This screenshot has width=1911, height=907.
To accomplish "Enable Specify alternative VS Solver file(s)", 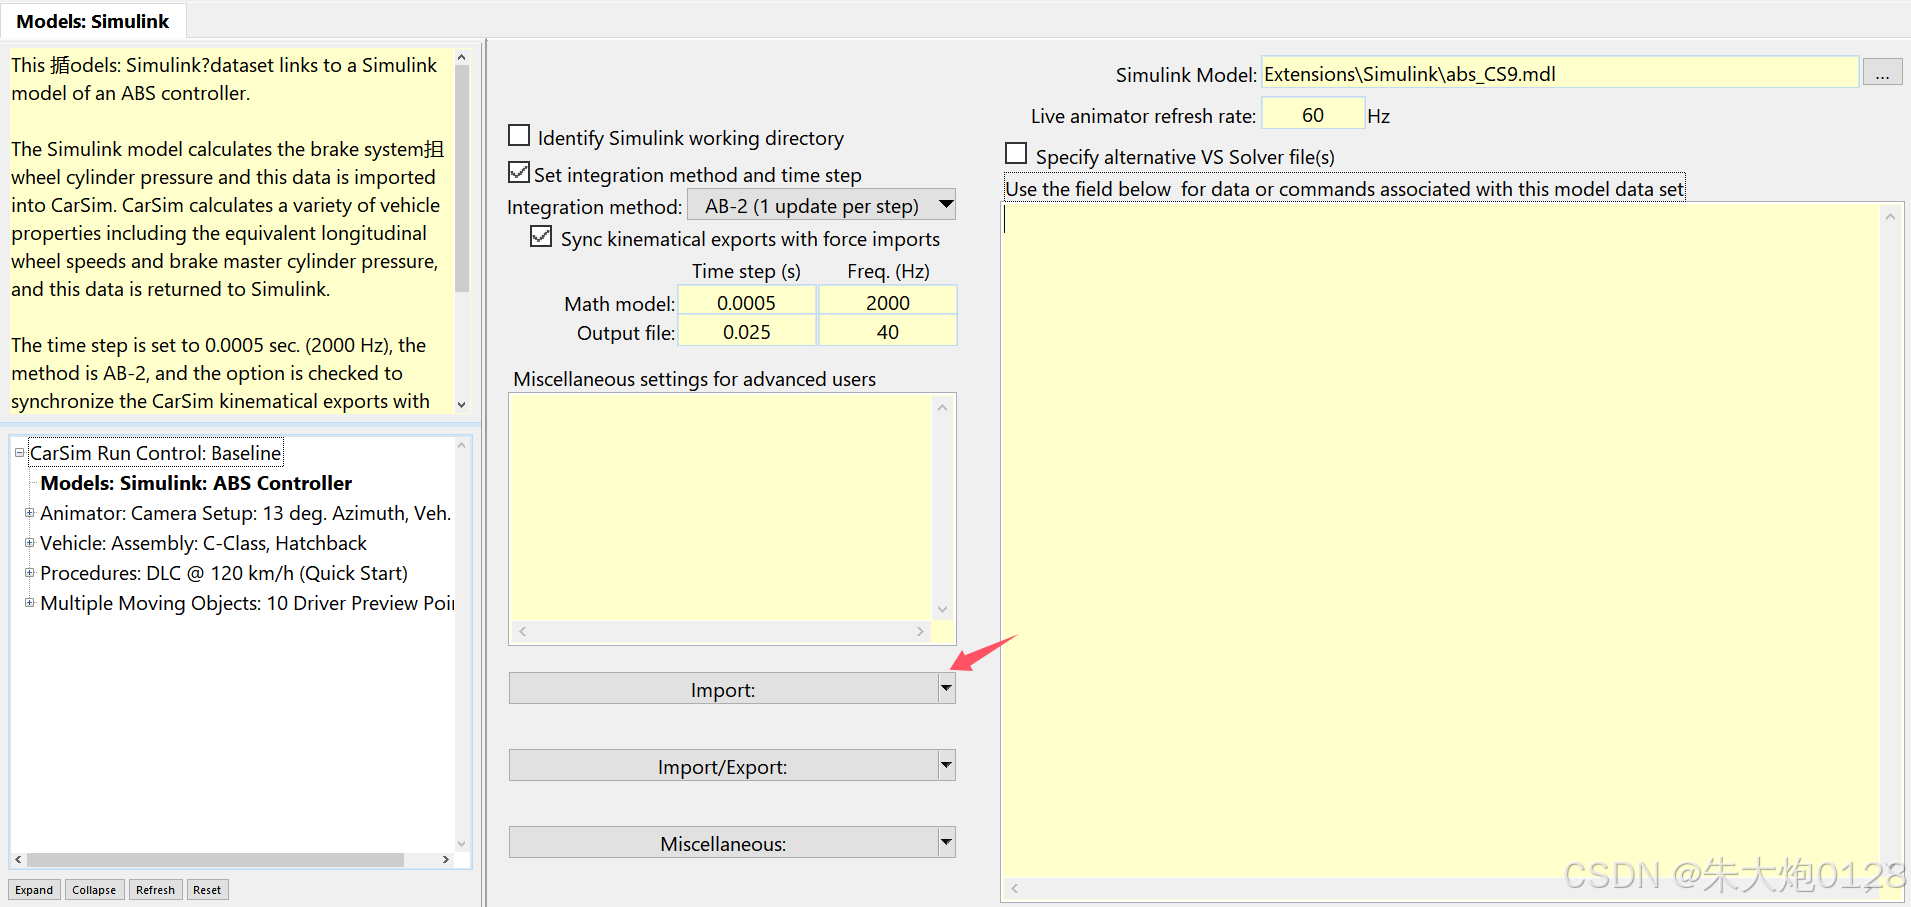I will point(1016,153).
